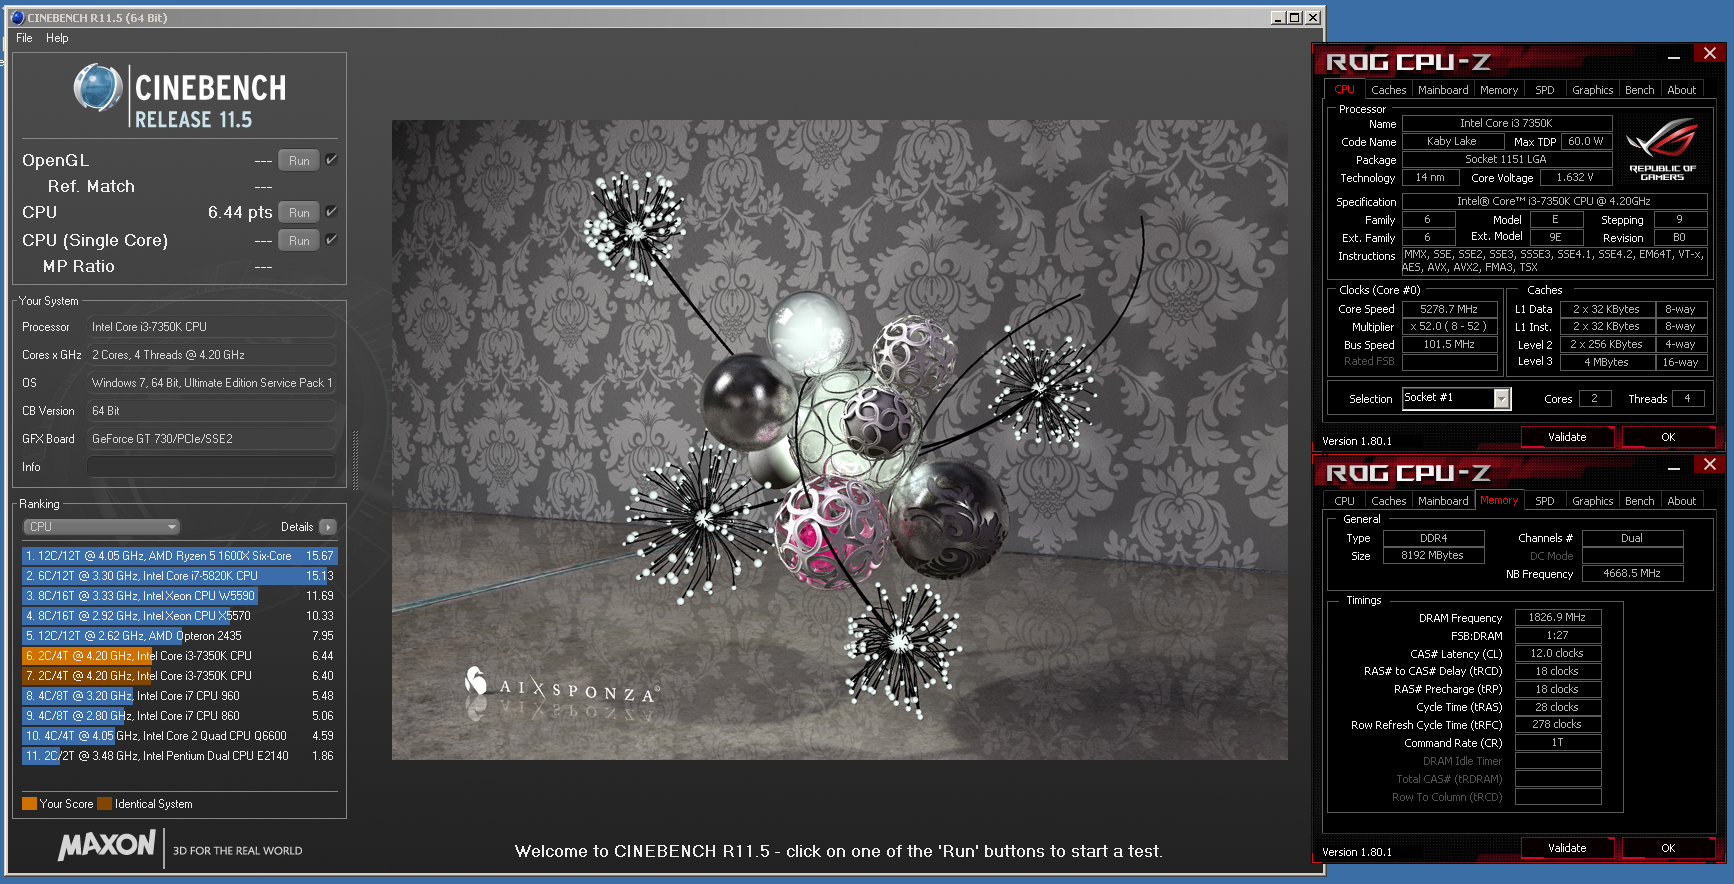Run the CPU Single Core test

298,241
